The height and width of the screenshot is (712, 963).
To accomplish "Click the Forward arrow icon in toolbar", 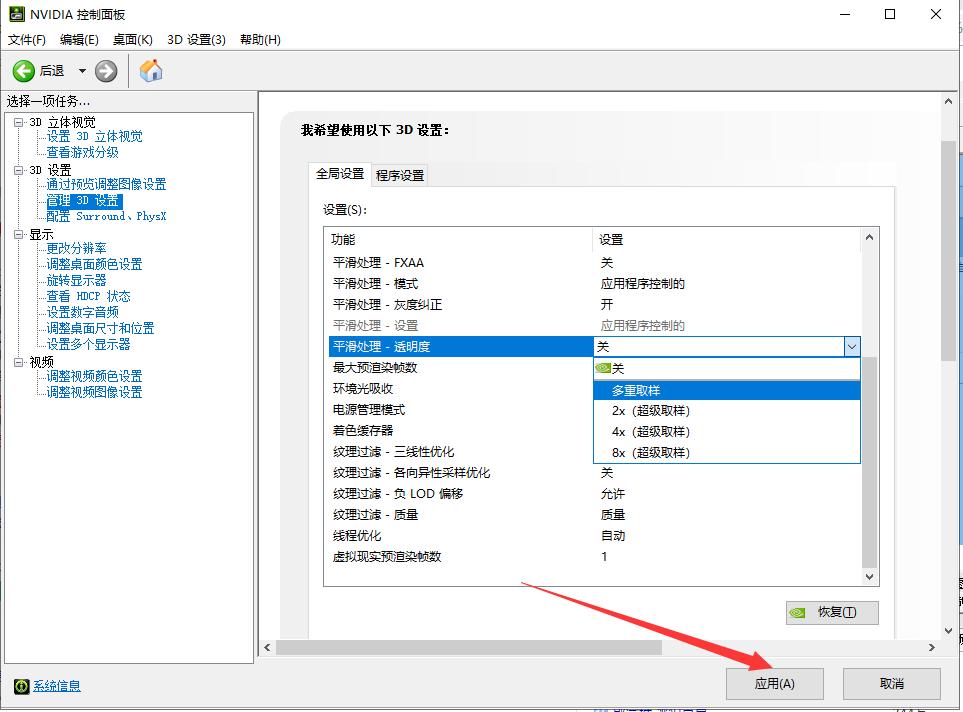I will pos(106,71).
